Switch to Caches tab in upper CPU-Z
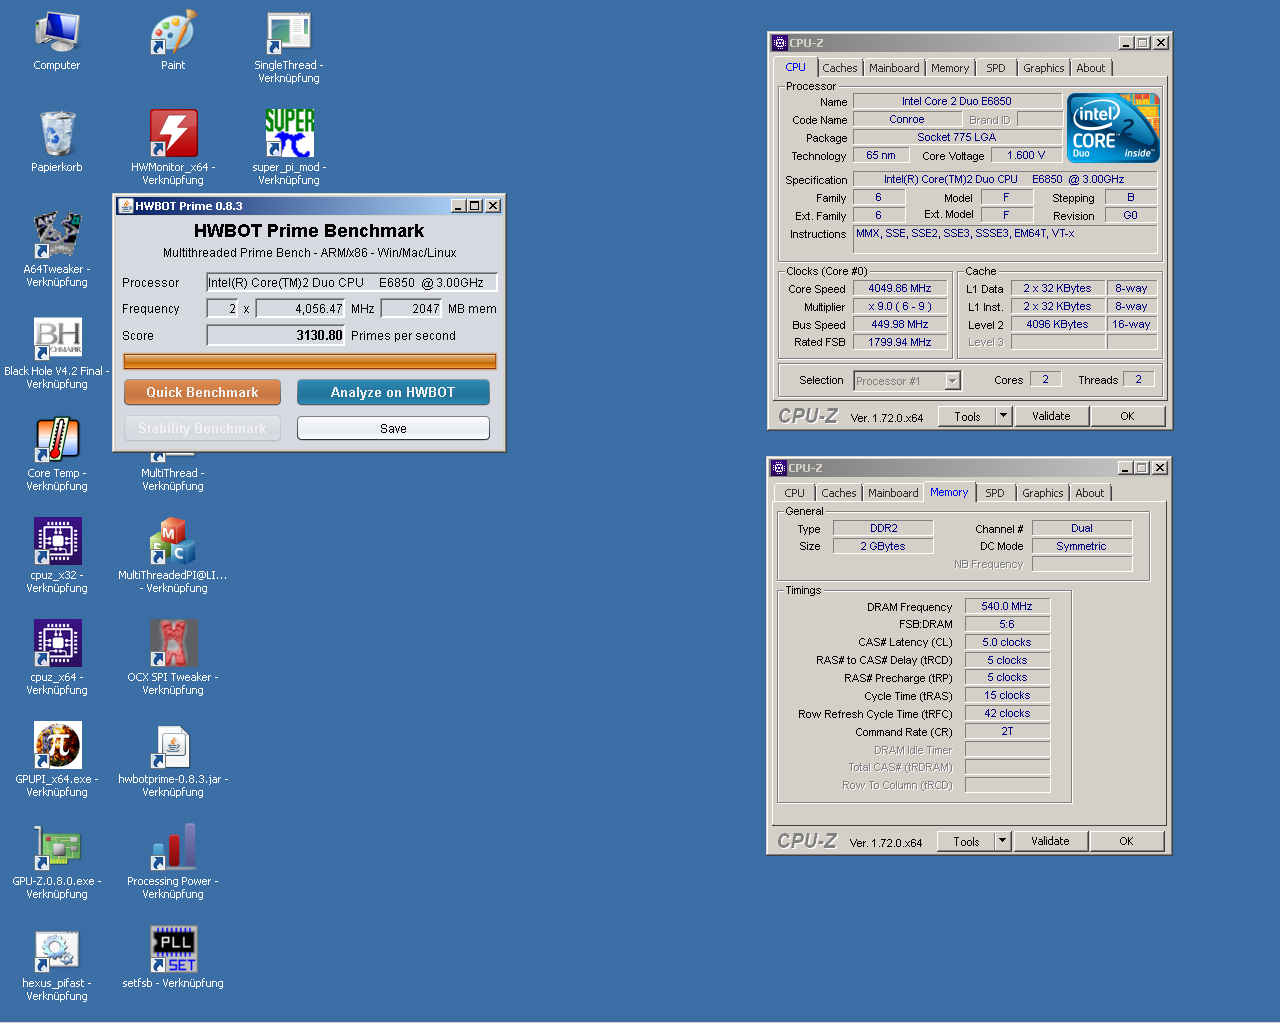Screen dimensions: 1280x1024 click(x=840, y=68)
